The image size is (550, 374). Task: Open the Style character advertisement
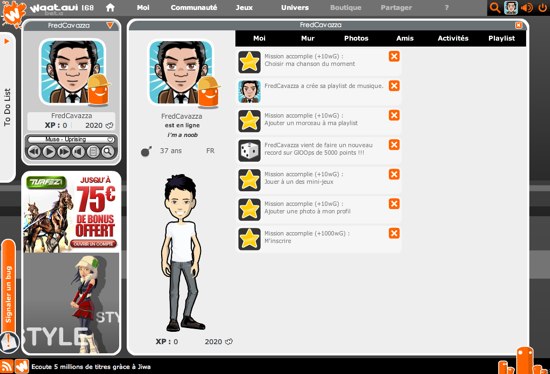coord(72,303)
